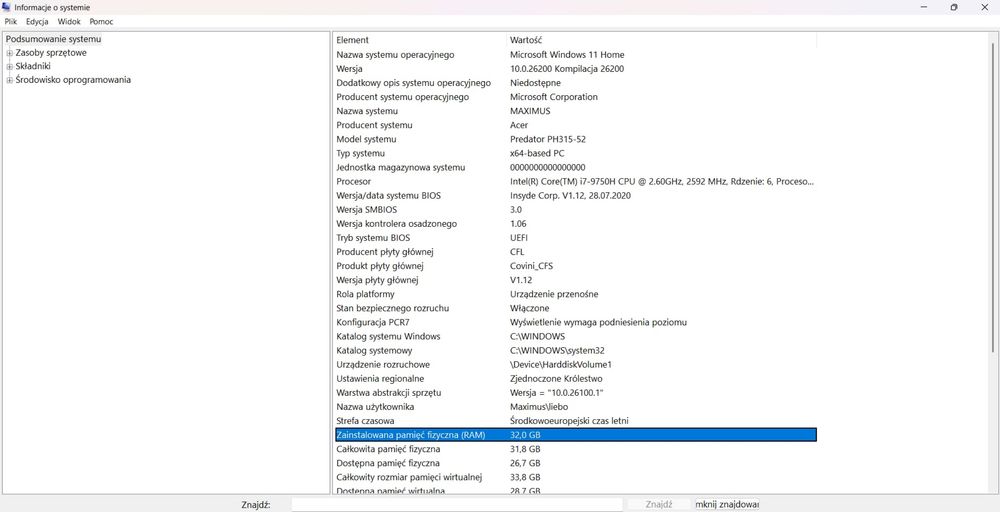Select the Producent systemu Acer row

click(575, 125)
